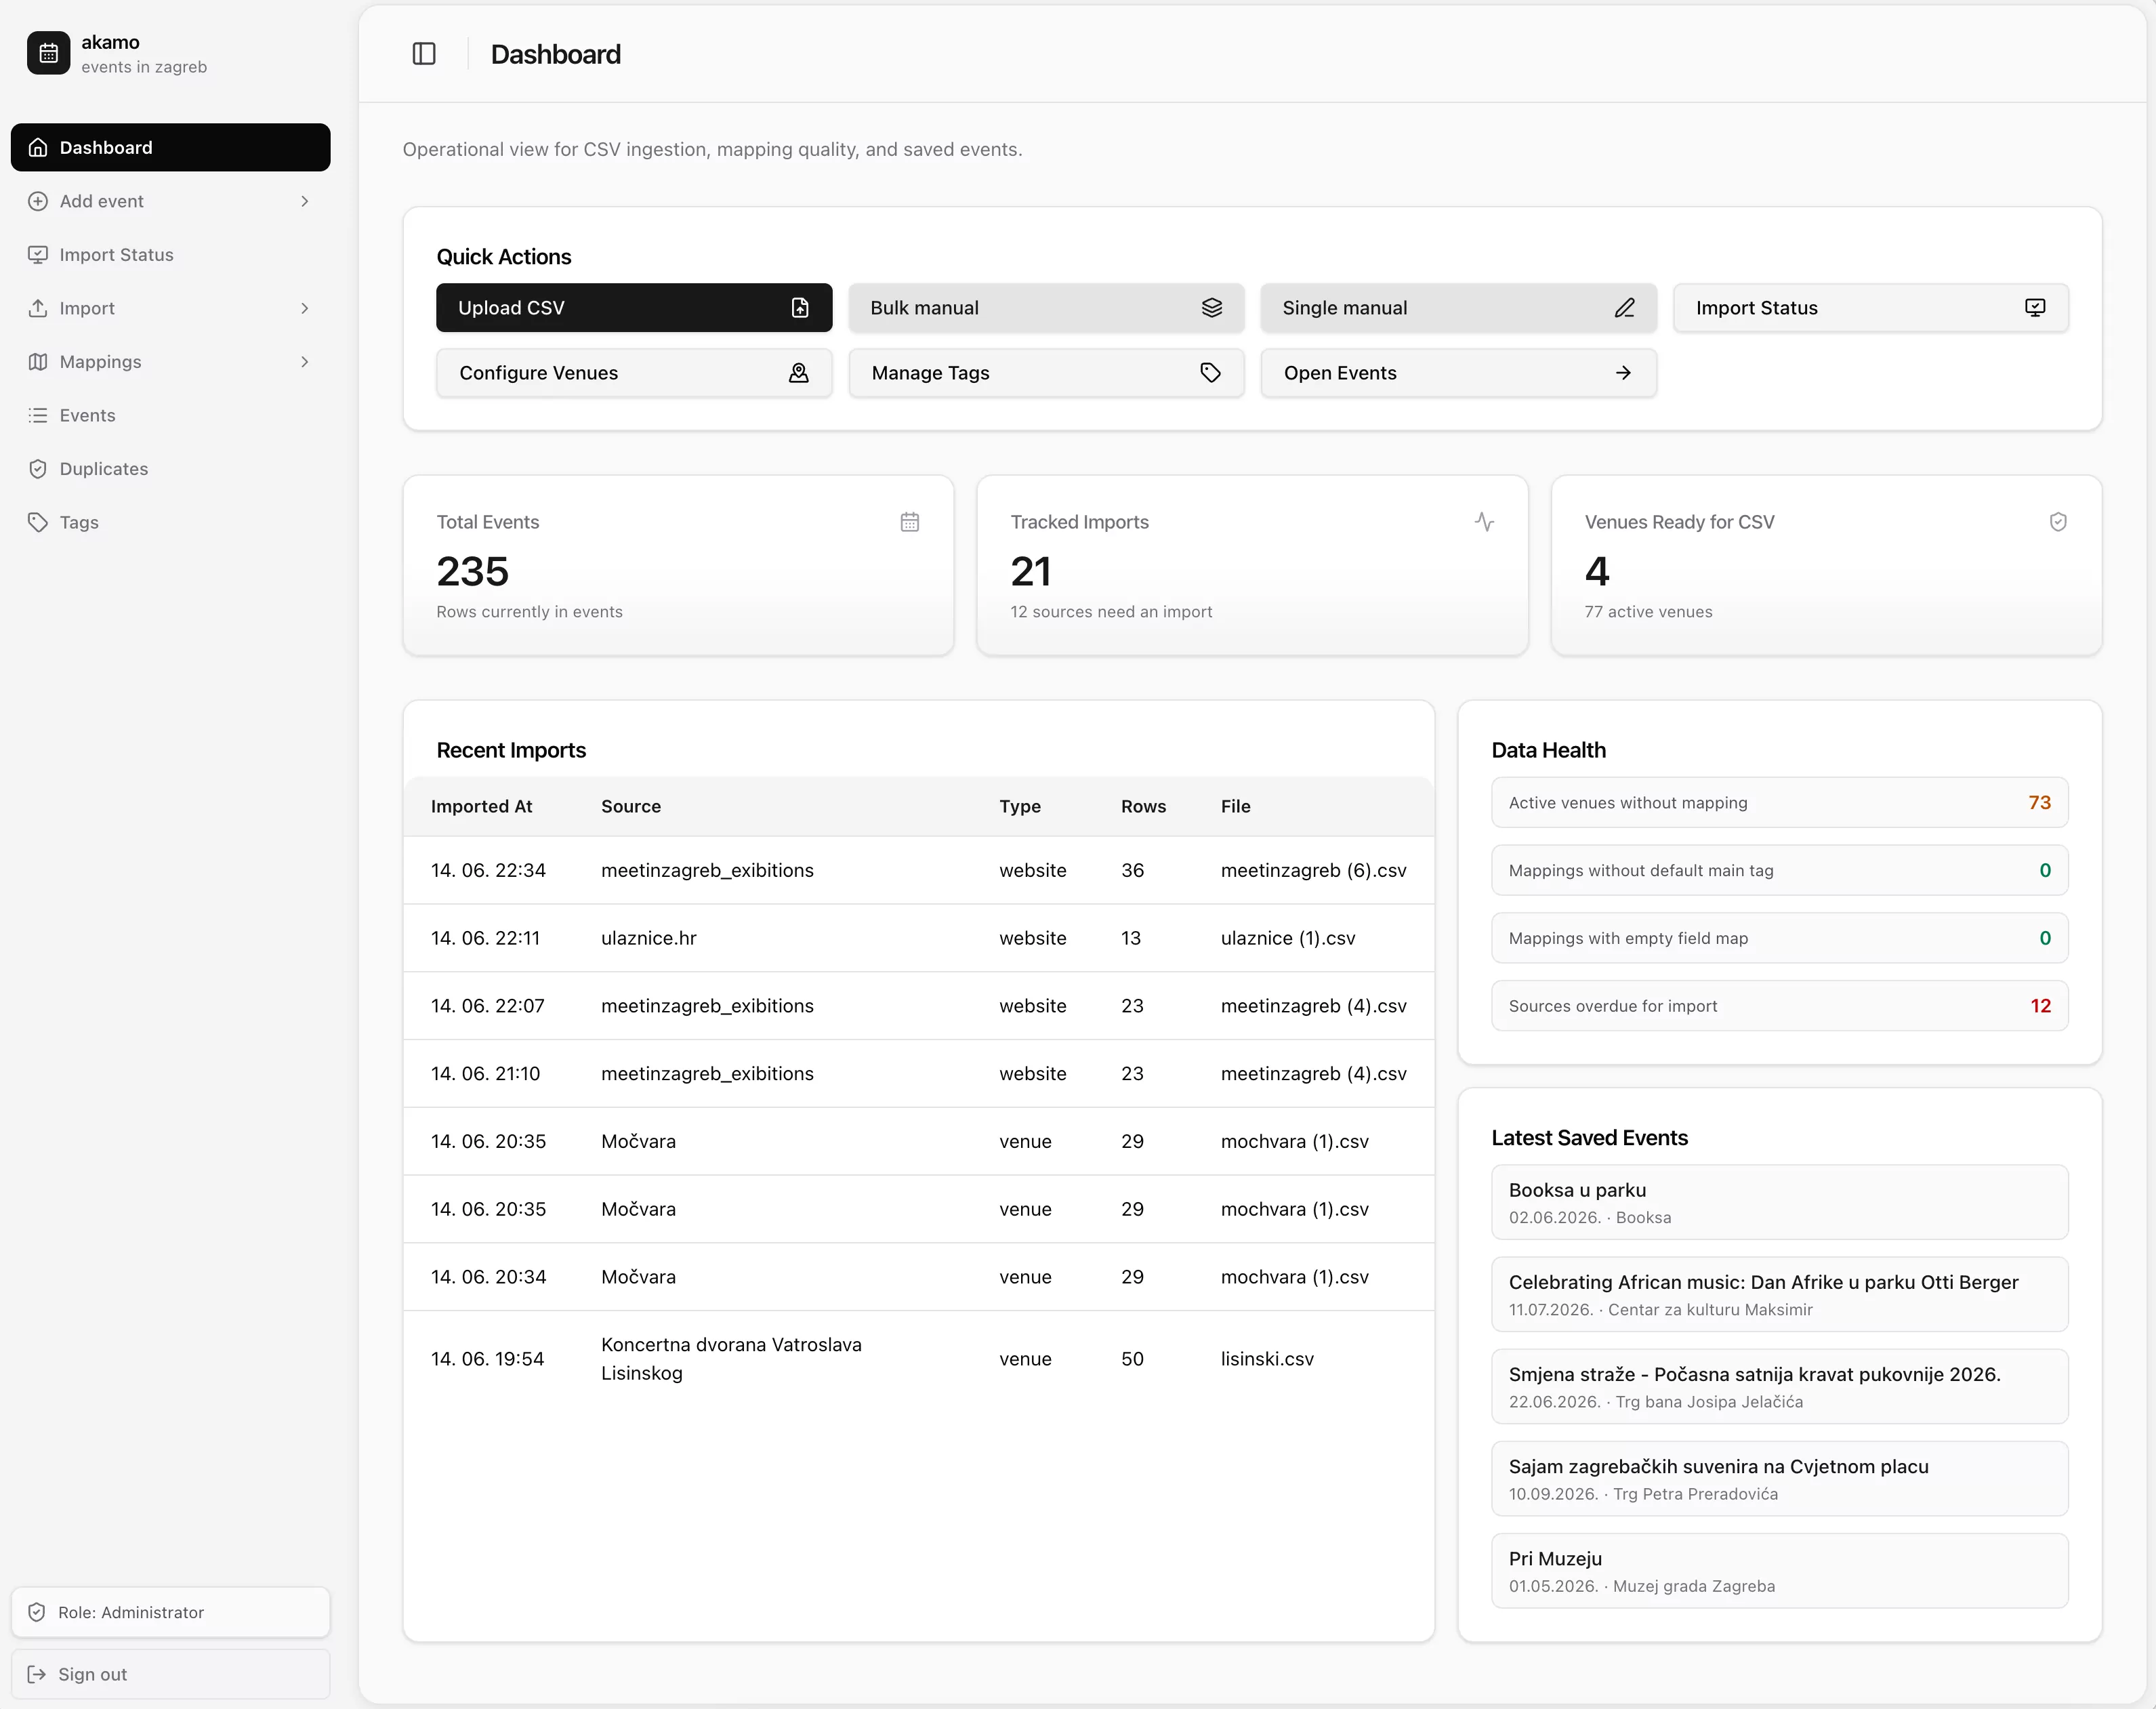Click the Import Status monitor icon in sidebar
This screenshot has width=2156, height=1709.
click(x=38, y=254)
